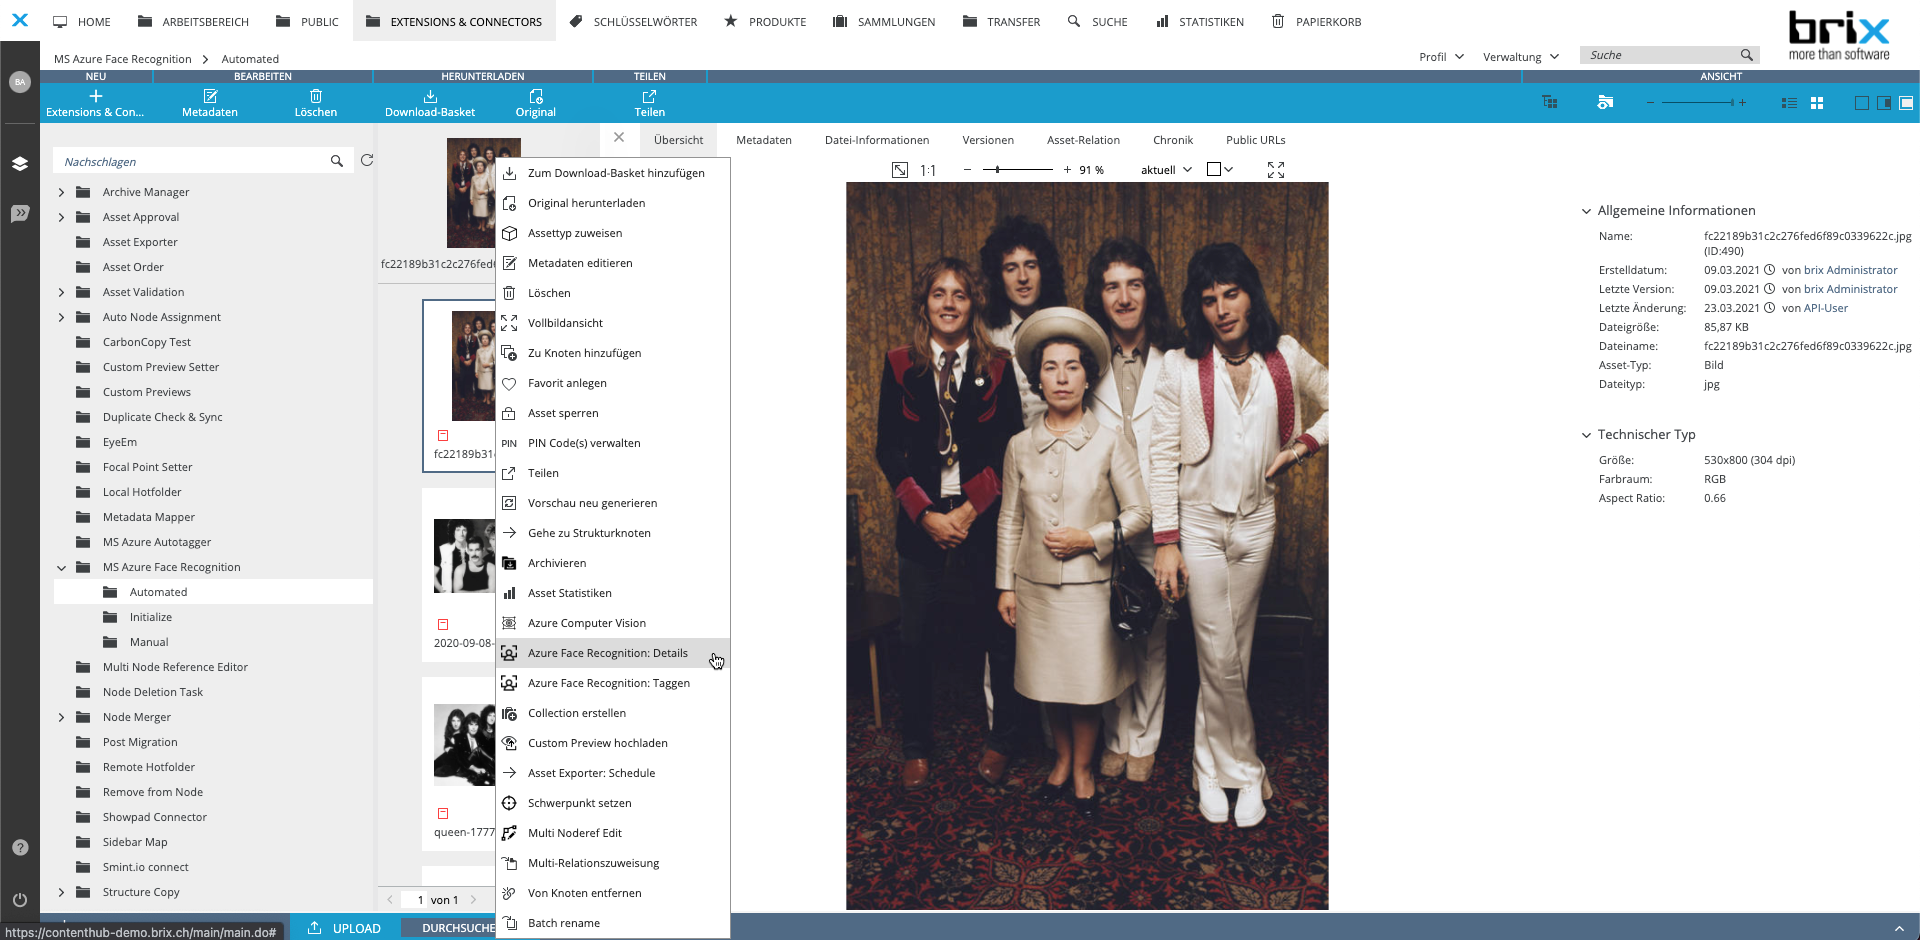This screenshot has height=940, width=1920.
Task: Open the layers icon in left sidebar
Action: click(20, 164)
